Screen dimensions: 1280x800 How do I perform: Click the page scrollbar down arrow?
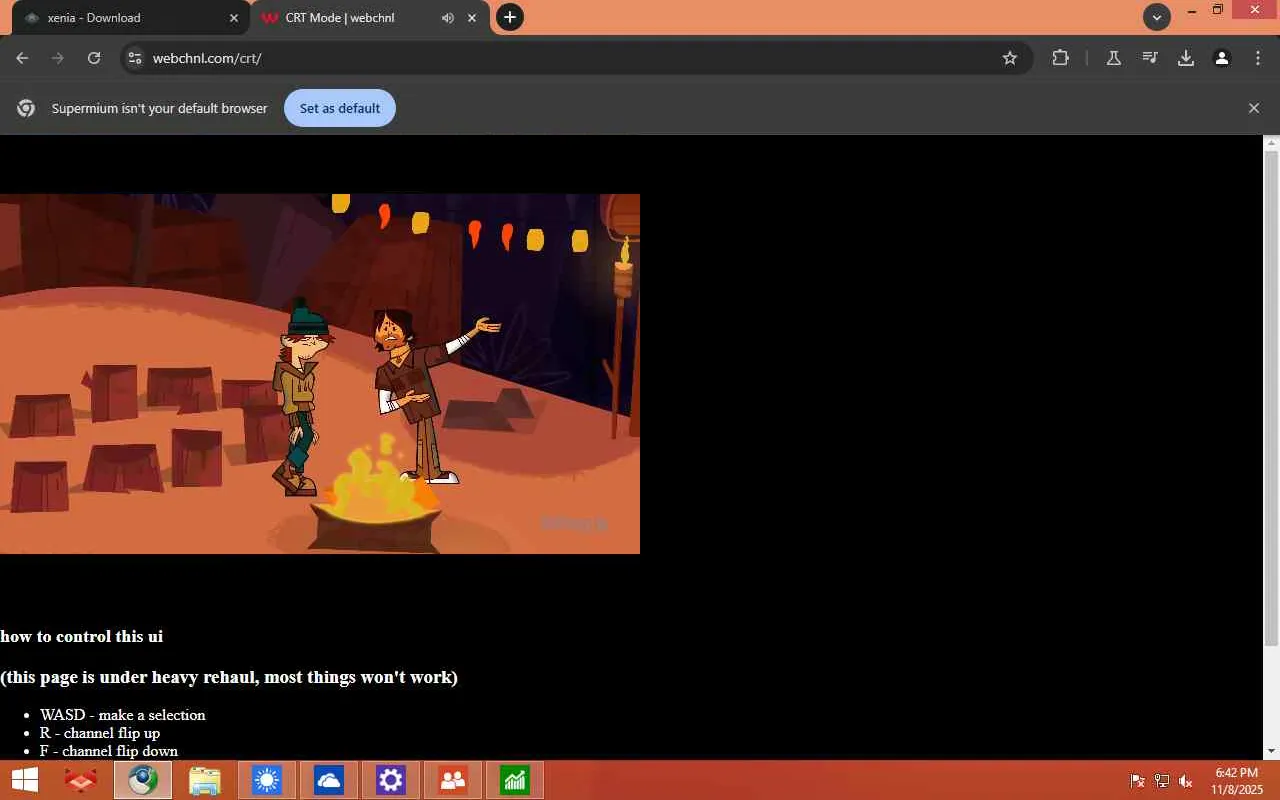click(1272, 751)
